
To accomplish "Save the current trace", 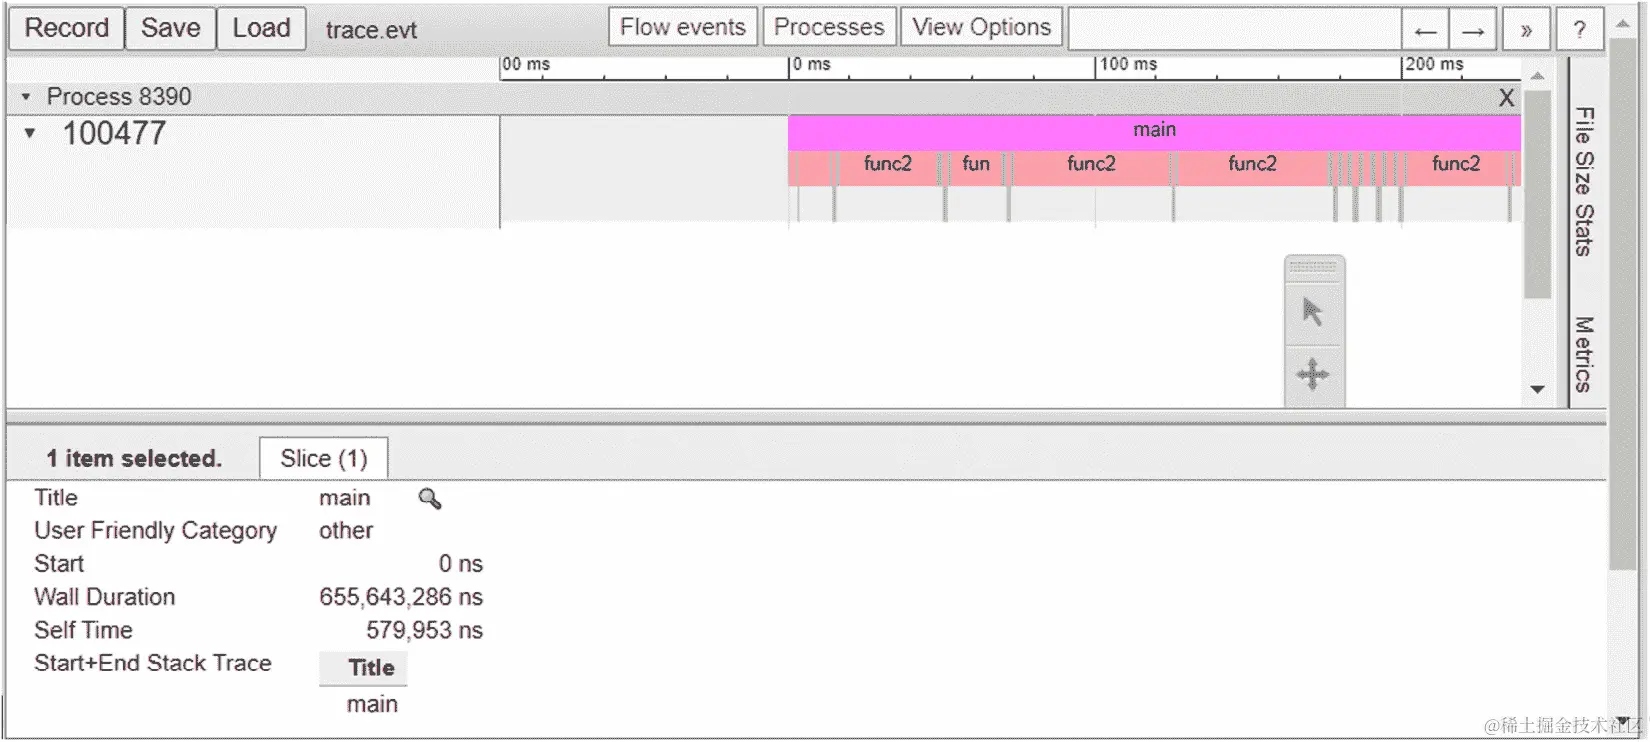I will tap(170, 28).
